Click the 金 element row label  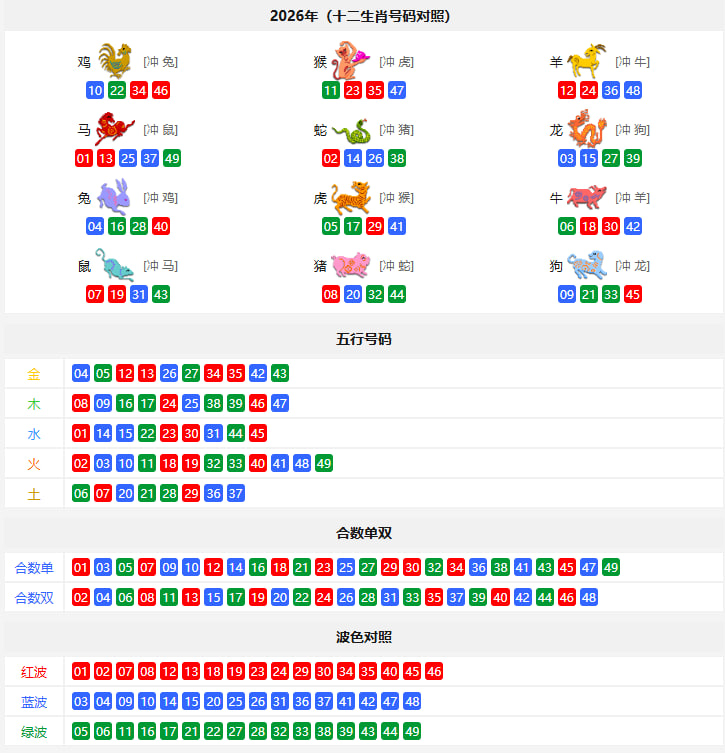point(34,374)
